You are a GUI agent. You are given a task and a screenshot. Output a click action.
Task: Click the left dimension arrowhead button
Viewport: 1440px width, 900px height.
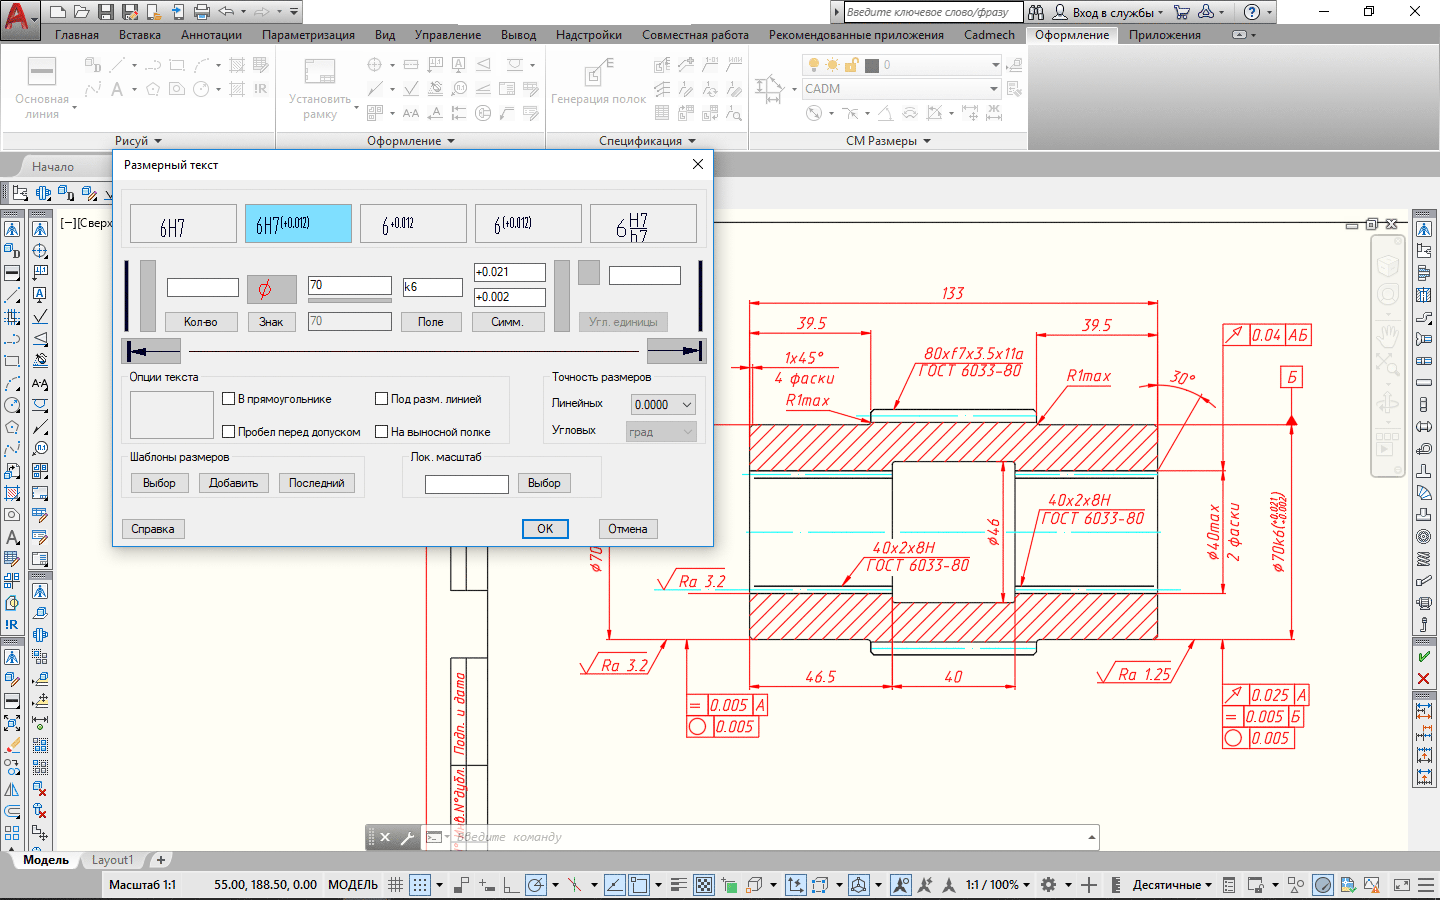click(152, 351)
